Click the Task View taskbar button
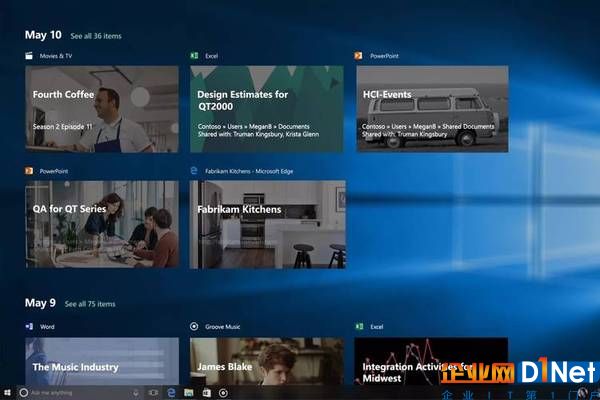The image size is (600, 400). (153, 393)
